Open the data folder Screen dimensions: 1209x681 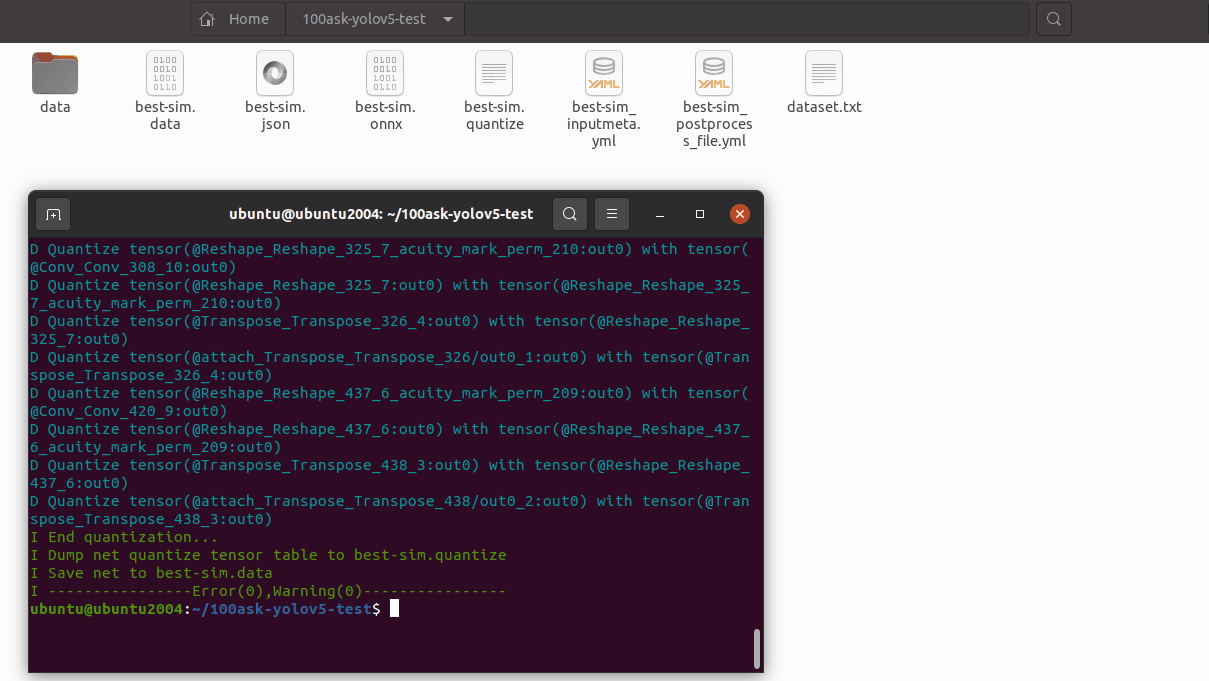(x=55, y=74)
